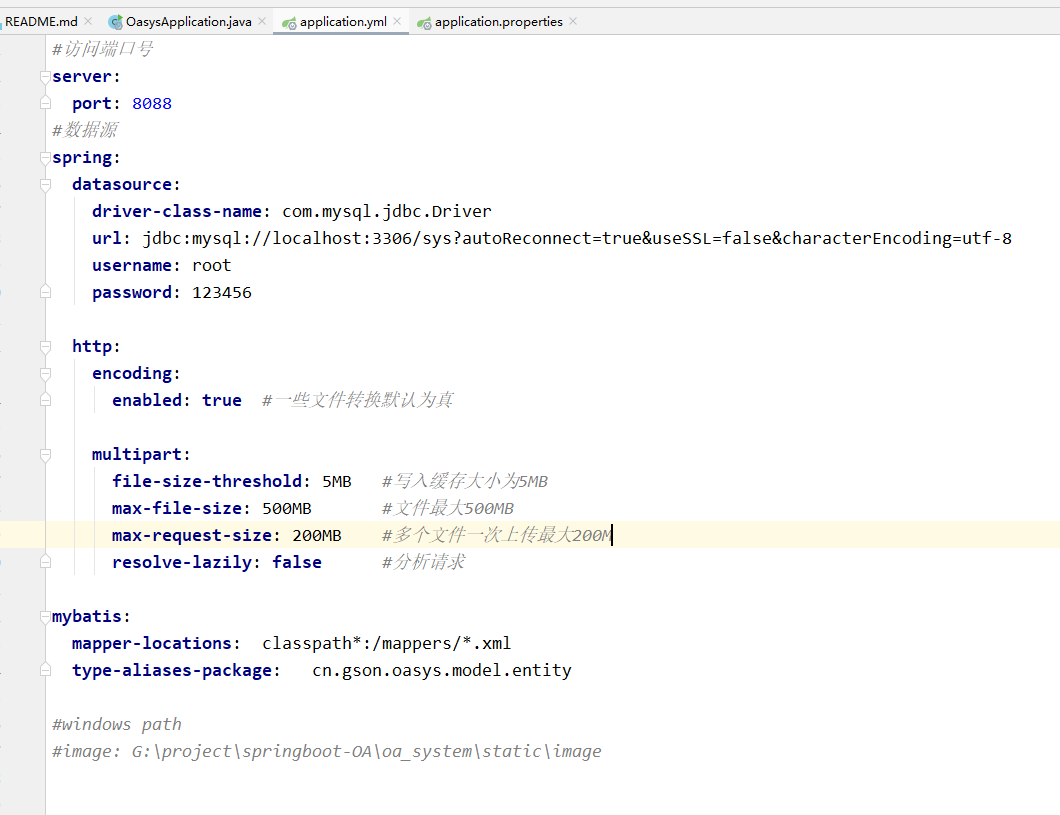The image size is (1060, 815).
Task: Click the 'false' value after resolve-lazily
Action: (297, 562)
